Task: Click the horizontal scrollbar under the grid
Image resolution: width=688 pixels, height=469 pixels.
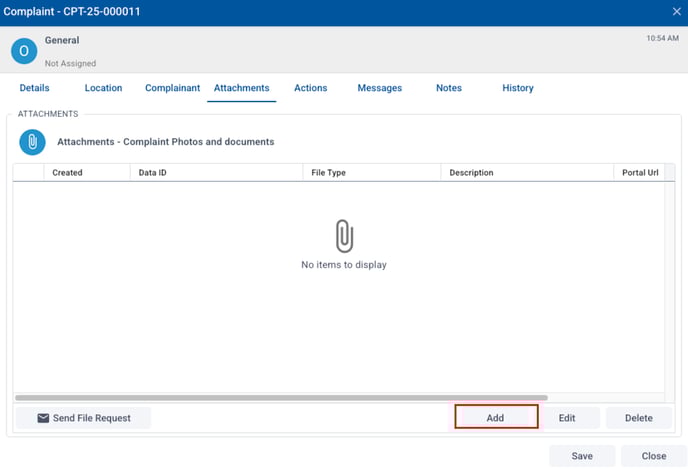Action: pyautogui.click(x=281, y=397)
